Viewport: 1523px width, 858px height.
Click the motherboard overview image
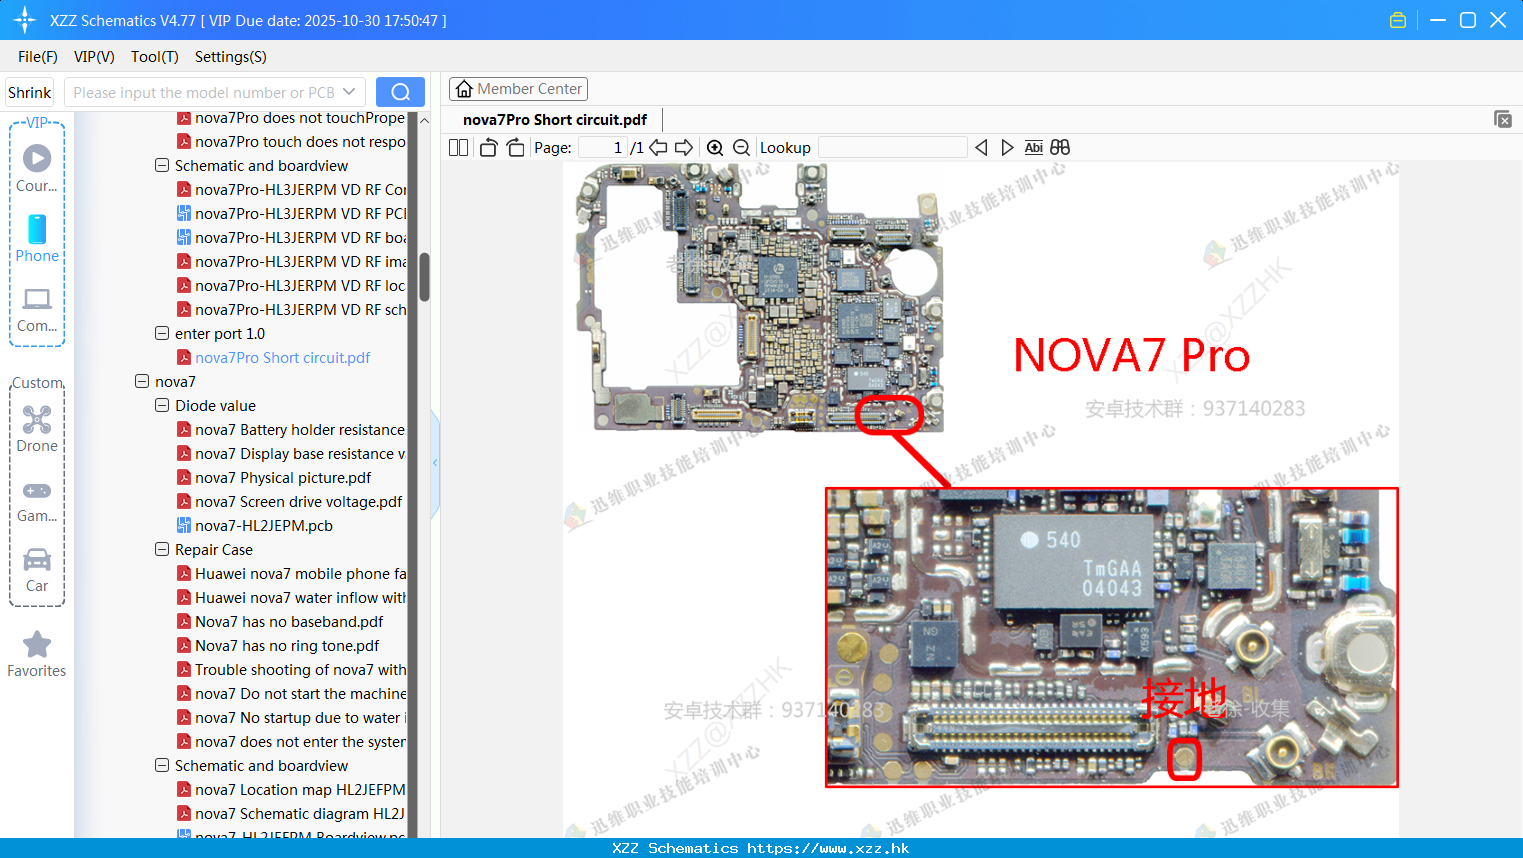coord(760,297)
